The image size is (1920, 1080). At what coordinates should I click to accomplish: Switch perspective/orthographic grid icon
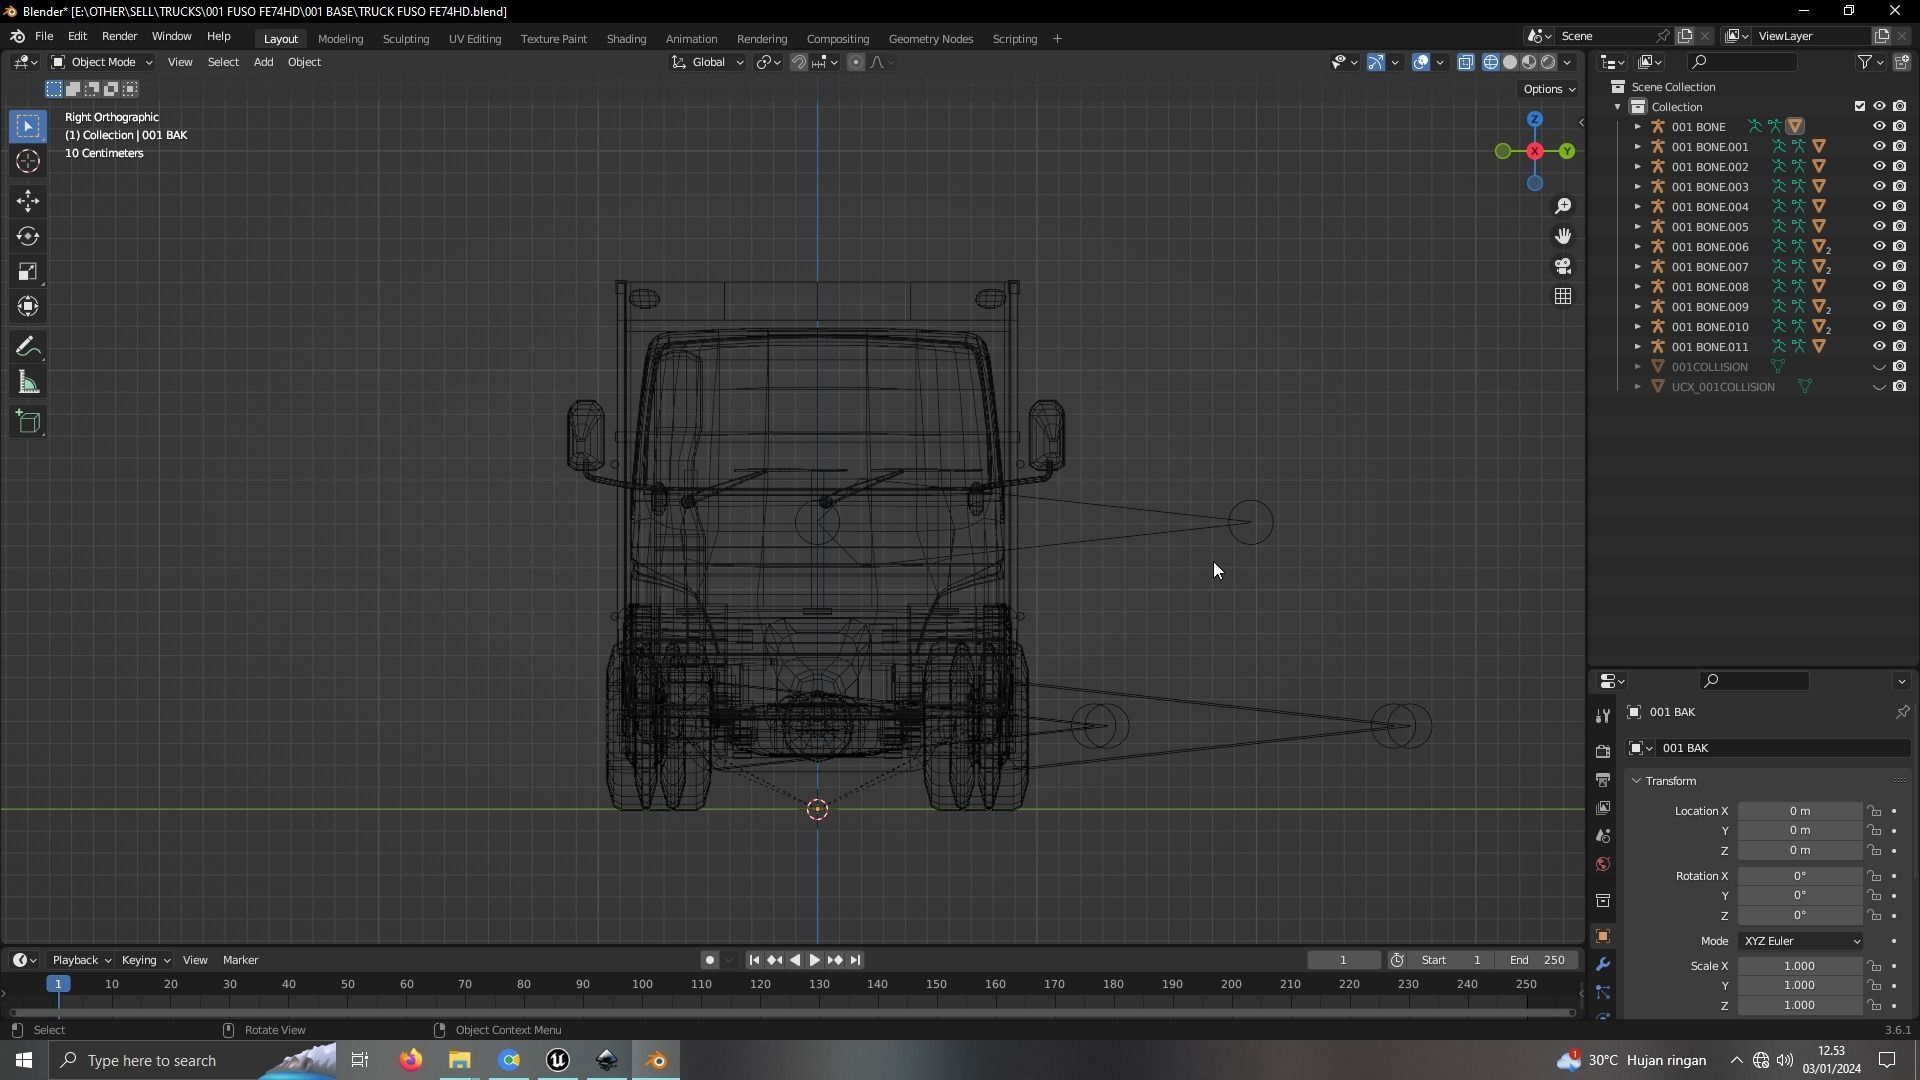(1563, 296)
